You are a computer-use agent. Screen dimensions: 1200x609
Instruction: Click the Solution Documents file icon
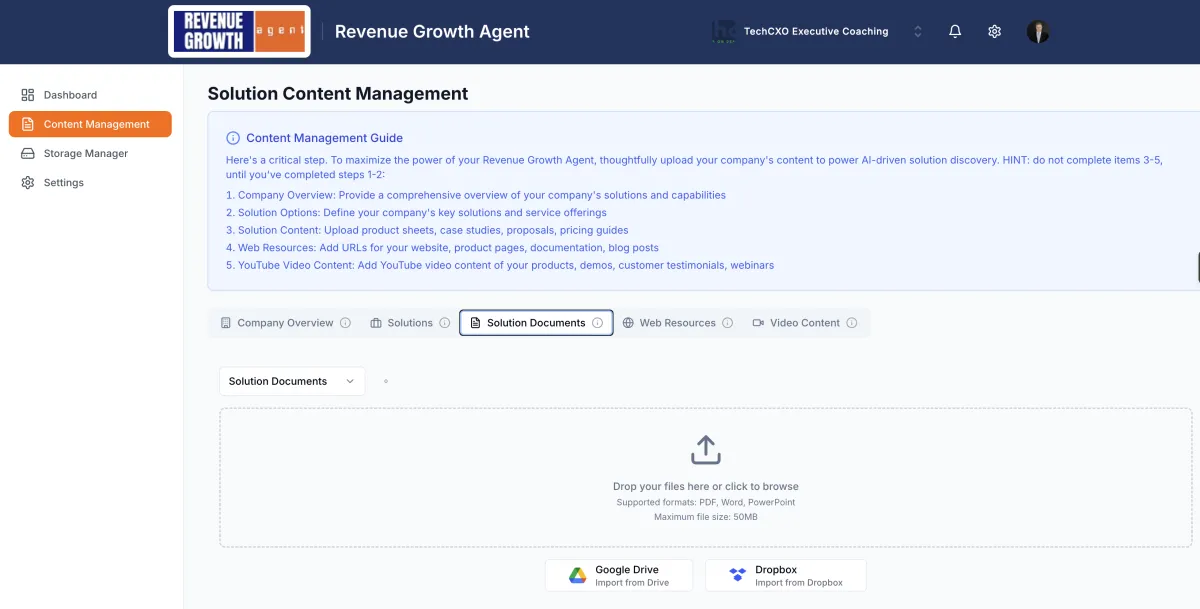point(476,323)
